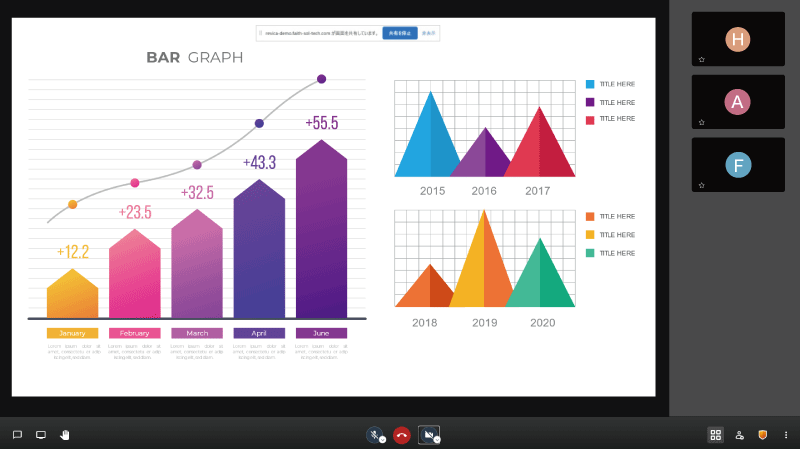Click the 2015 axis label
Screen dimensions: 800x449
[432, 191]
